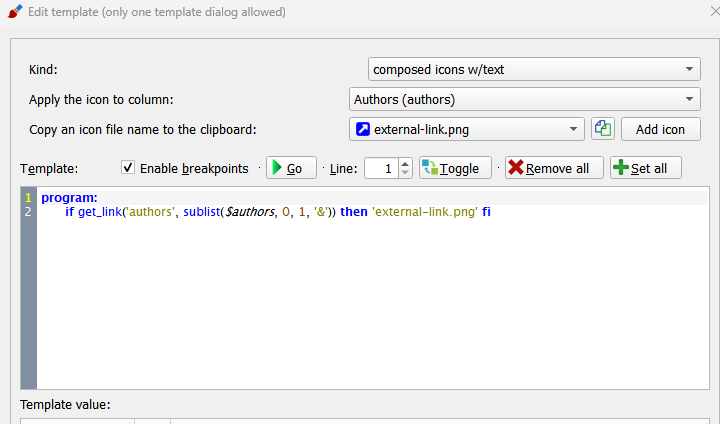Decrease the Line number value

click(x=404, y=173)
